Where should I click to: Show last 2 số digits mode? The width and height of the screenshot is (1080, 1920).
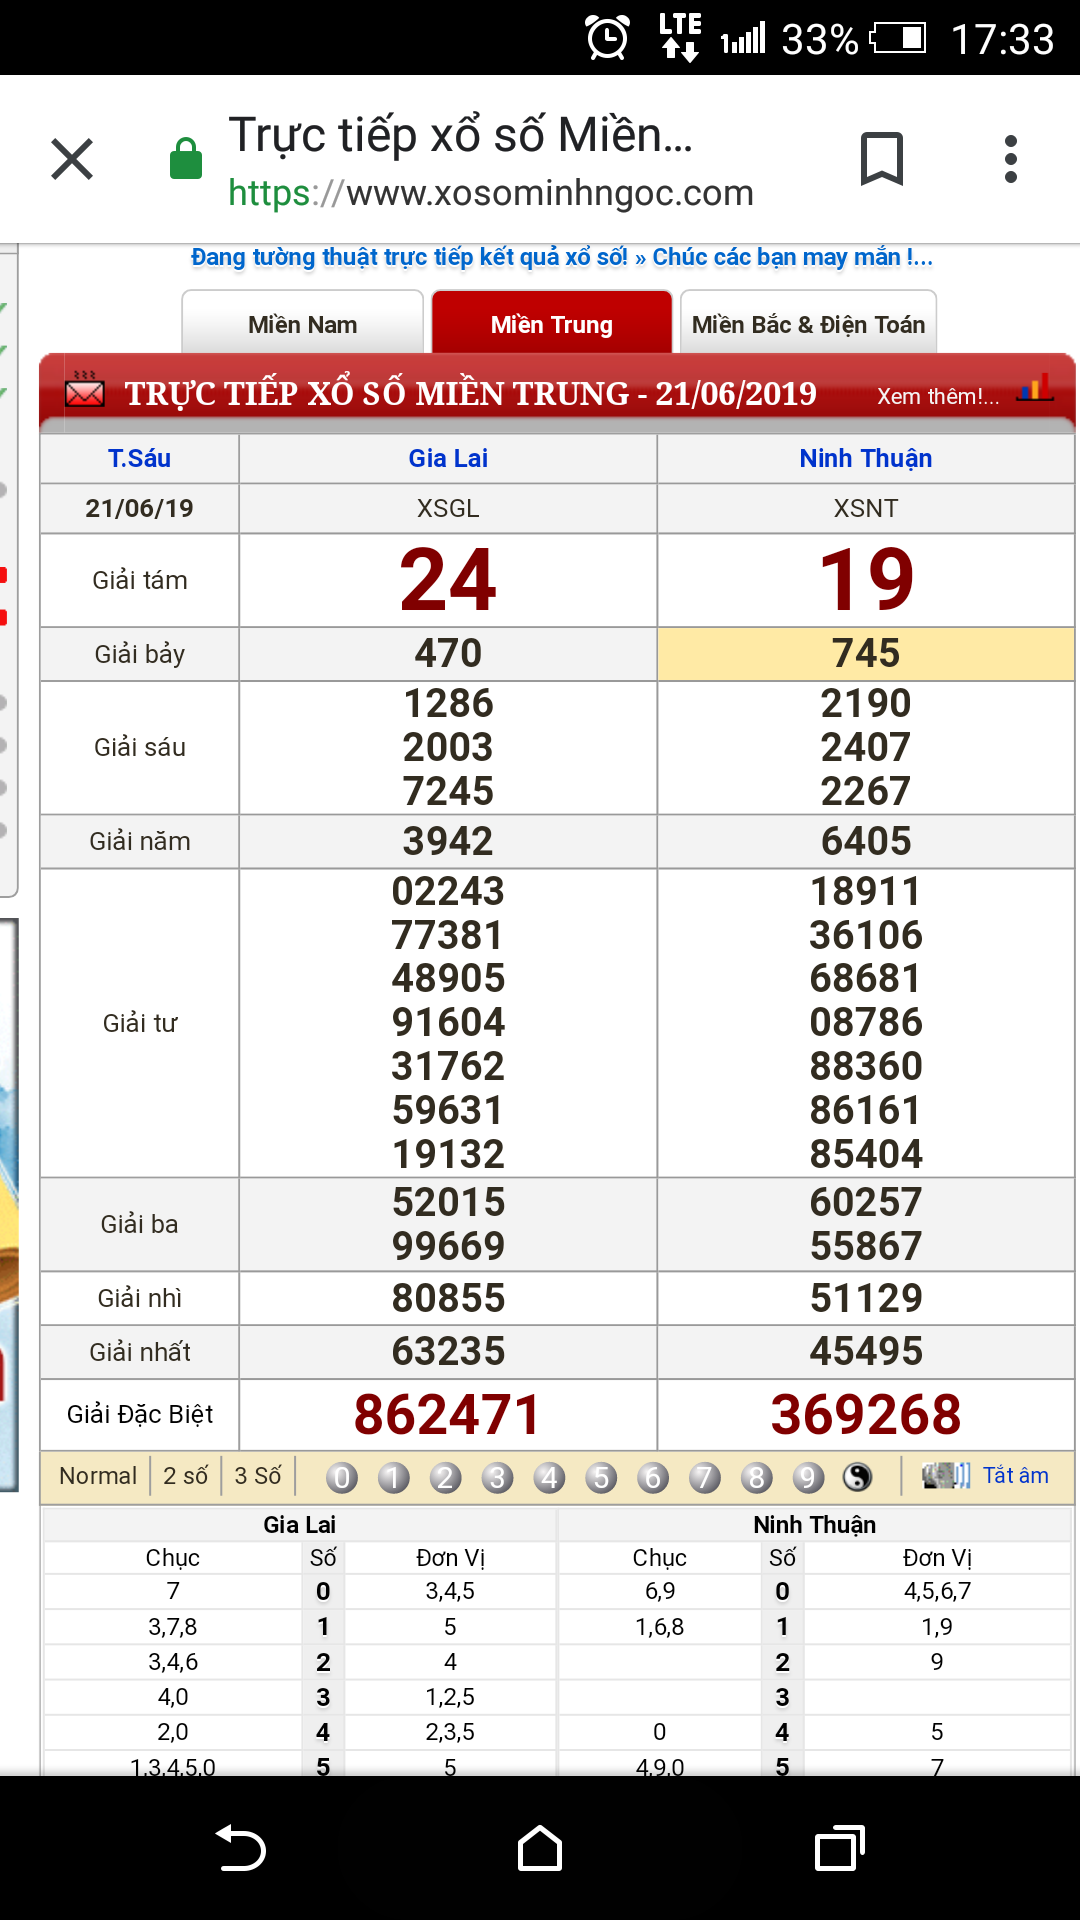coord(186,1476)
